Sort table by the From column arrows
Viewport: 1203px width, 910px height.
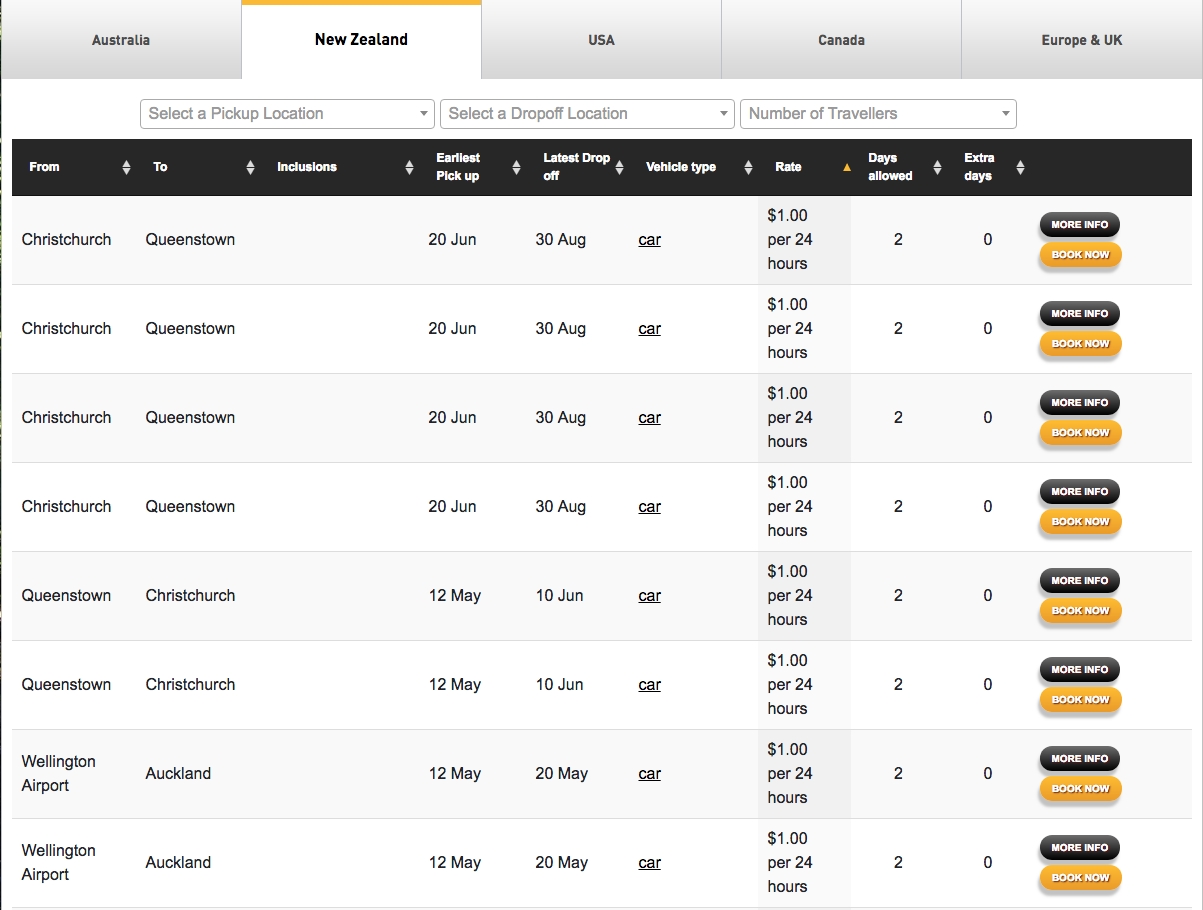tap(126, 167)
